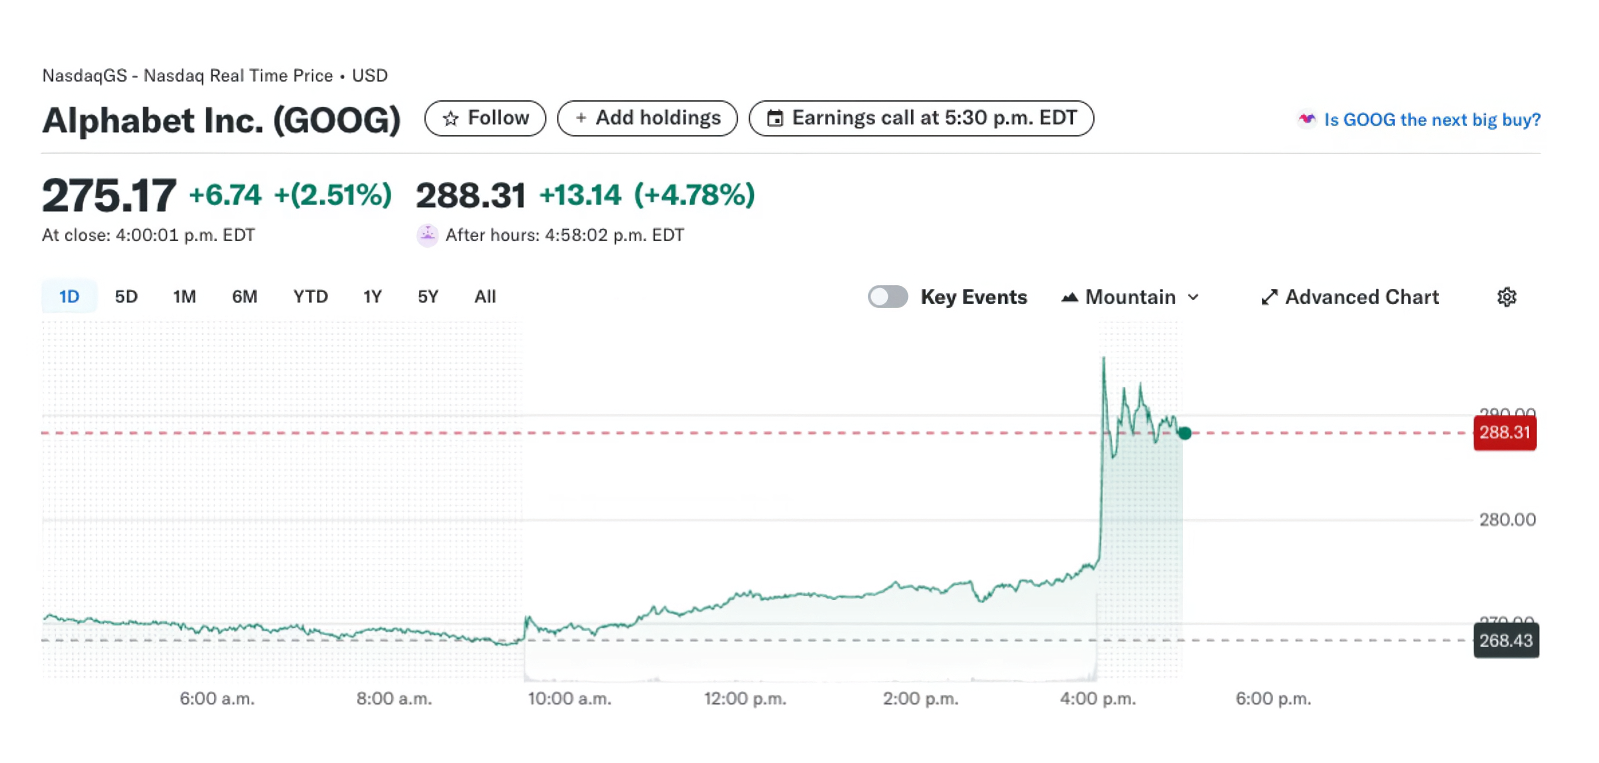
Task: Click the 280.00 price axis label
Action: [x=1507, y=520]
